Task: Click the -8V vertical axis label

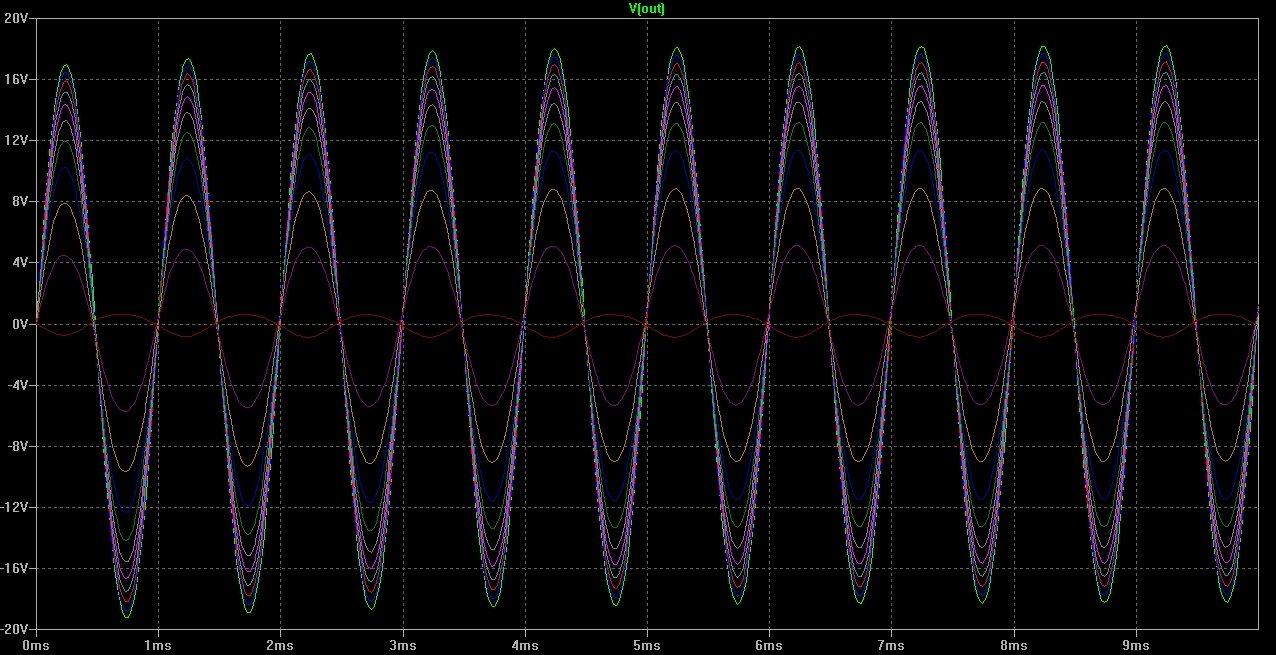Action: pos(16,446)
